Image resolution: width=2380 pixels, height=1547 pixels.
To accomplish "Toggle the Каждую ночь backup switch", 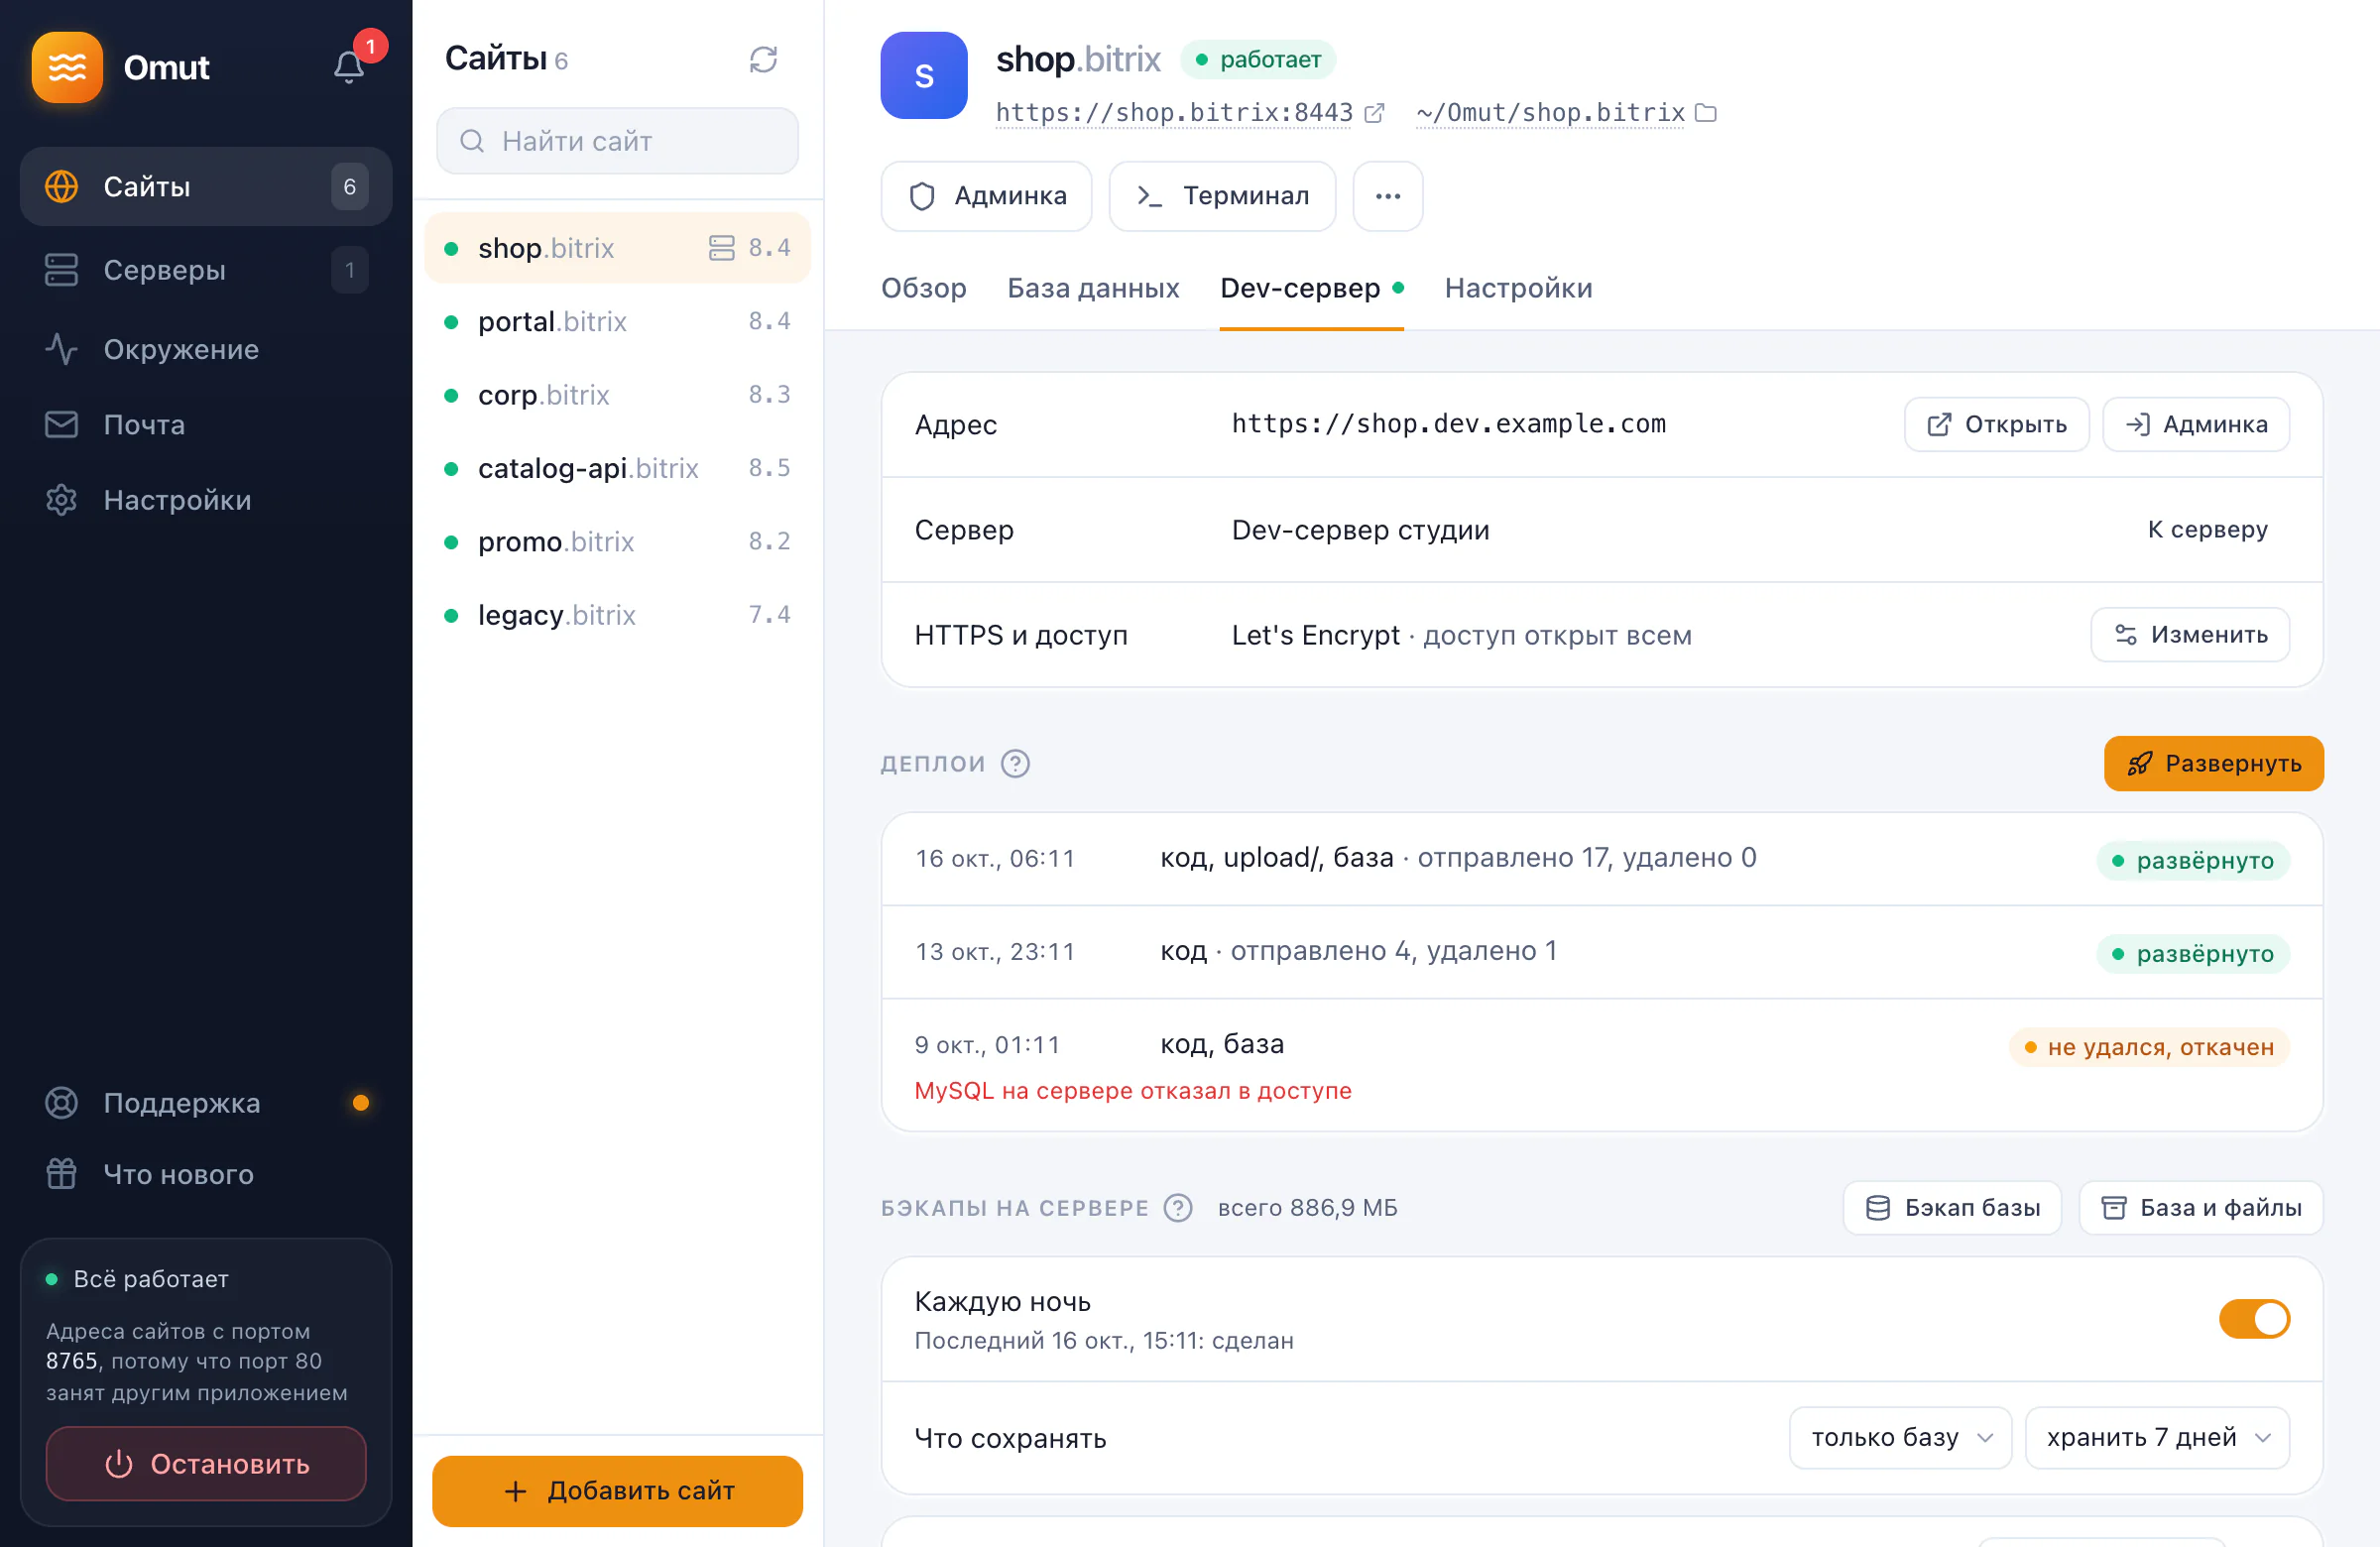I will tap(2254, 1319).
